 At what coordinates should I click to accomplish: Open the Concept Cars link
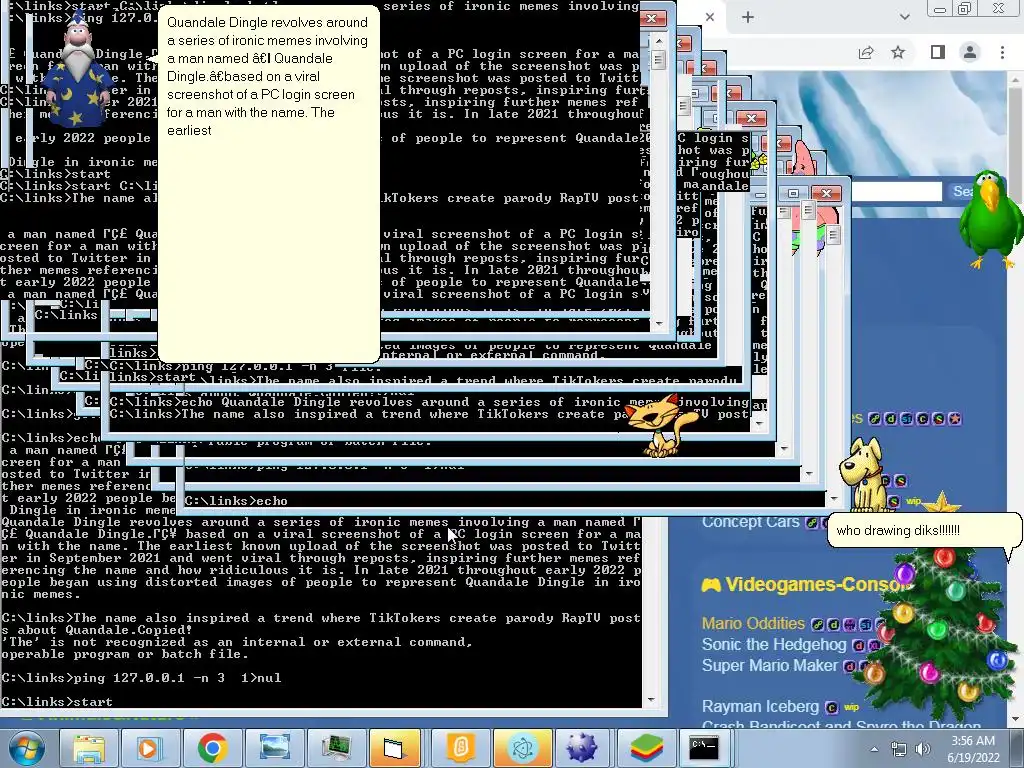750,522
